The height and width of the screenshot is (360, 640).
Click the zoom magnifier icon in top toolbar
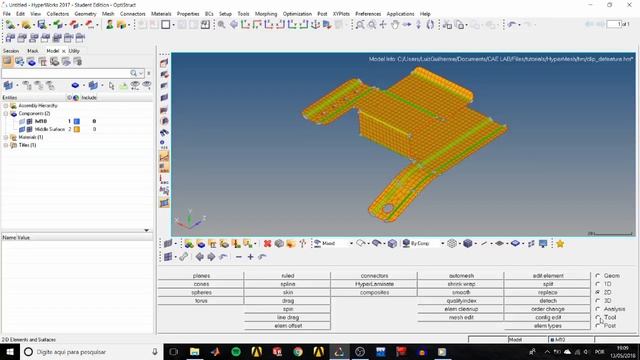click(x=221, y=25)
